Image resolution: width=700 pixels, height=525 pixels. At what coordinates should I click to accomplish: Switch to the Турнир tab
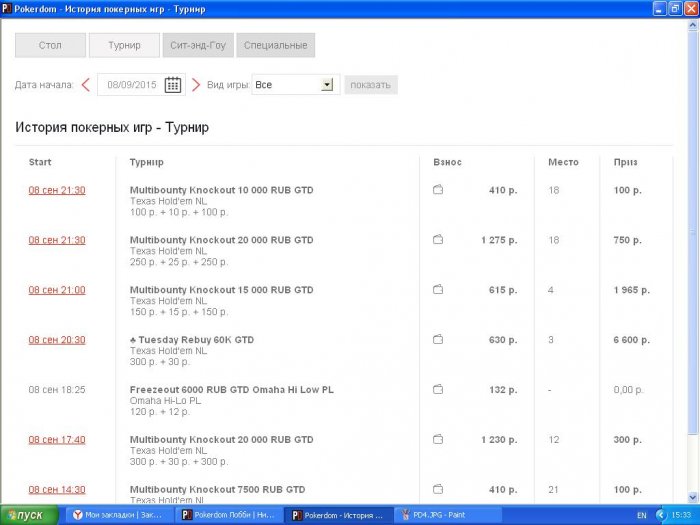(124, 45)
